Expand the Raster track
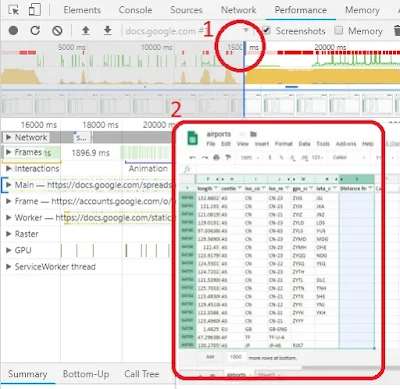This screenshot has height=389, width=400. pos(9,234)
